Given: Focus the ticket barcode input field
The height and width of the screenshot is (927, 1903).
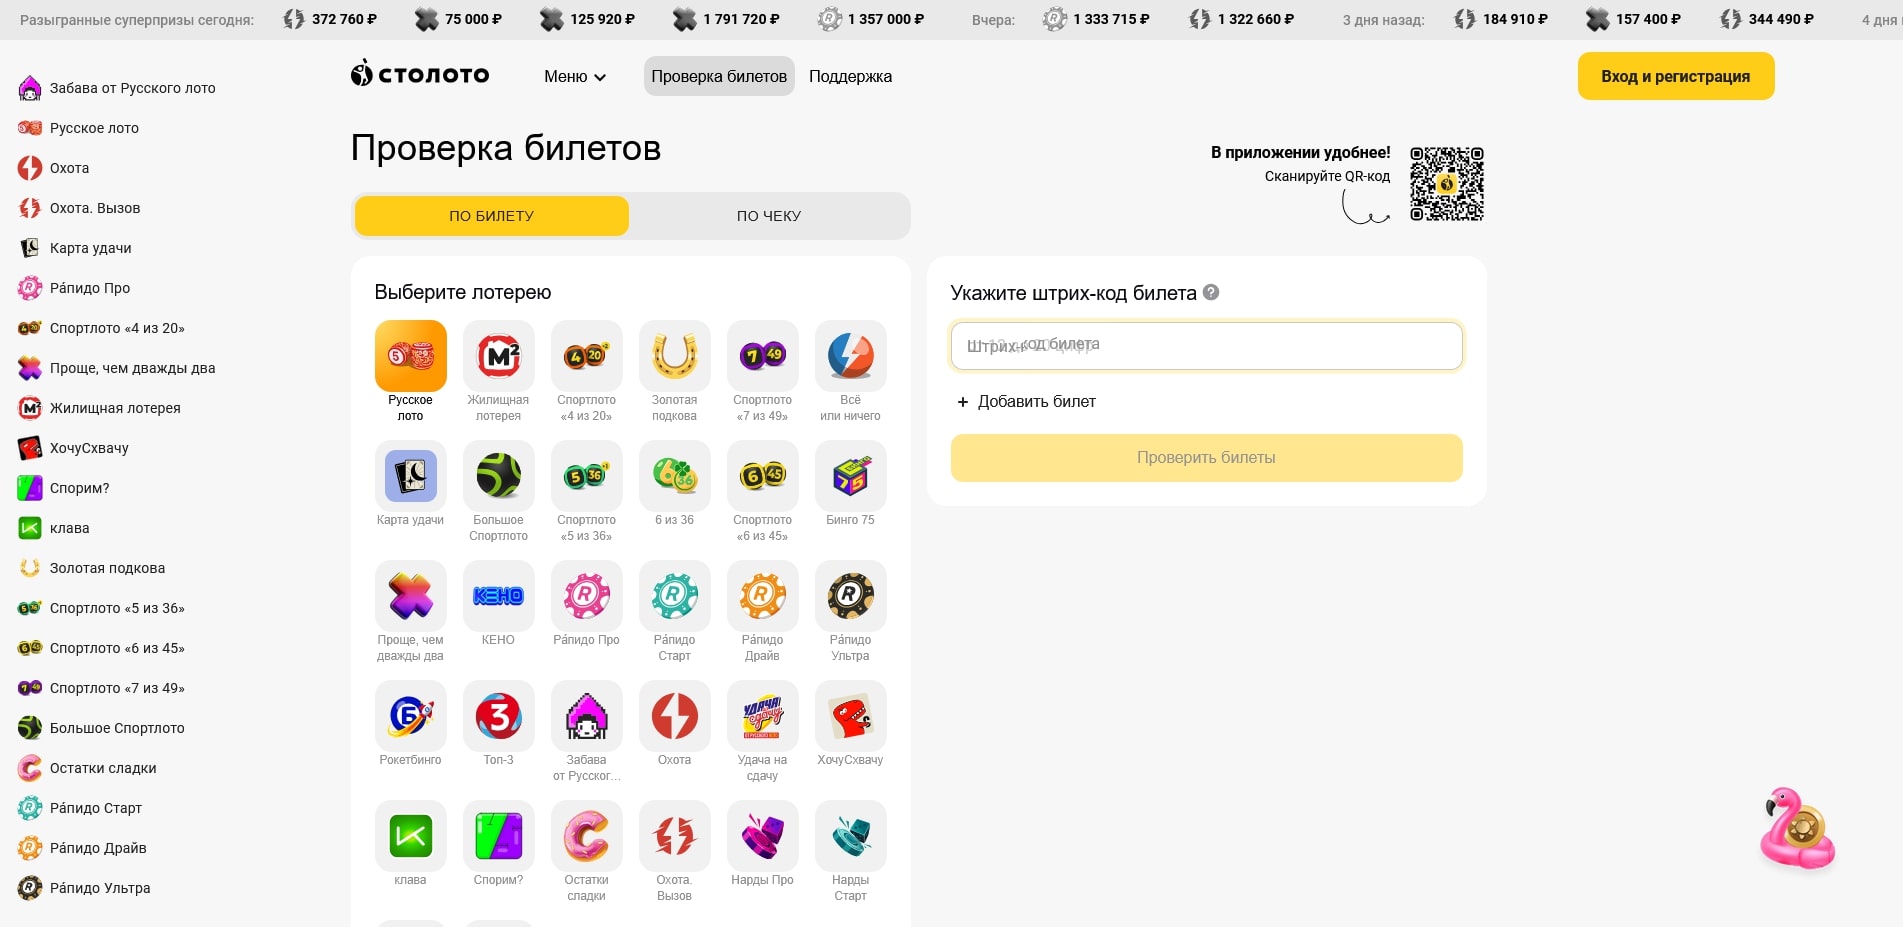Looking at the screenshot, I should [1206, 345].
